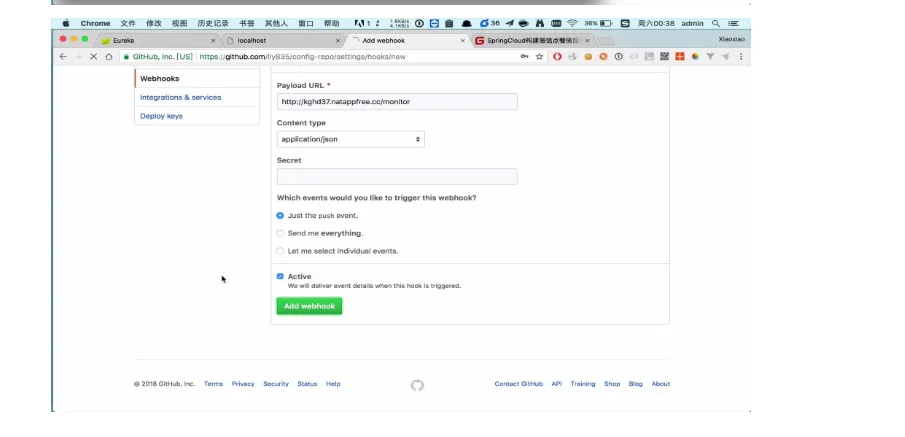Click the battery 36% indicator
This screenshot has height=437, width=905.
pos(598,24)
